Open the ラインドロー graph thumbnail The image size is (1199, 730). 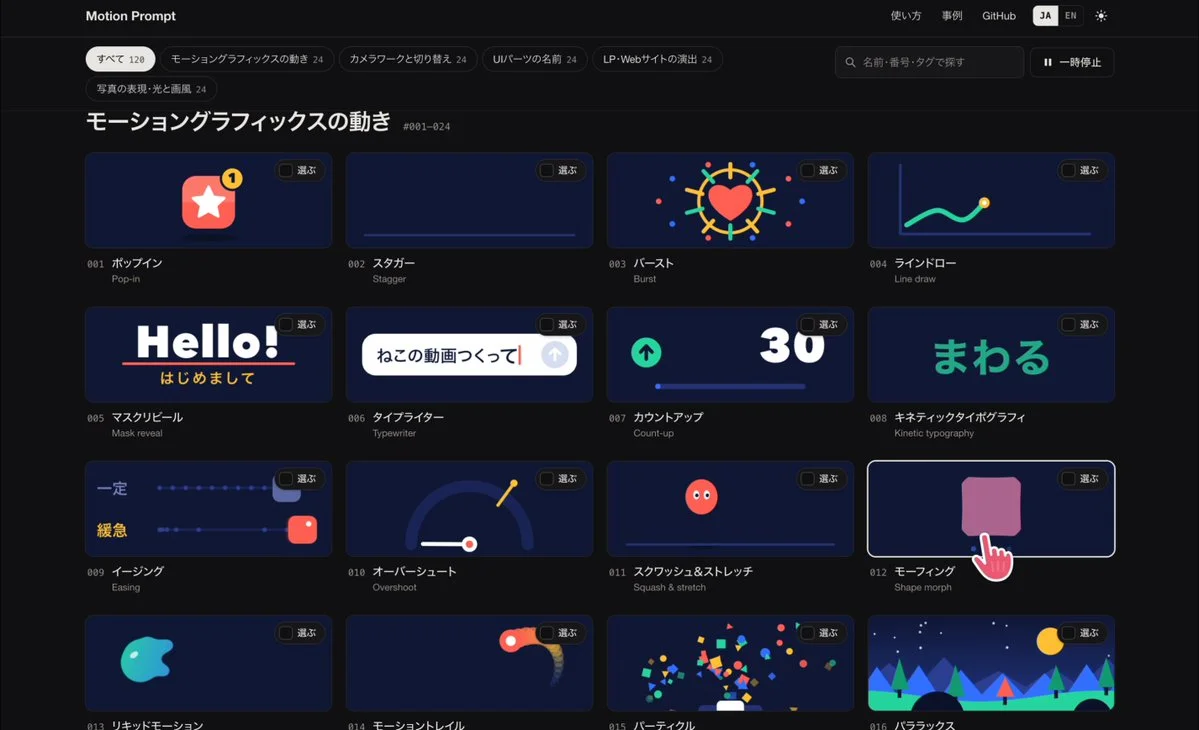[x=991, y=201]
